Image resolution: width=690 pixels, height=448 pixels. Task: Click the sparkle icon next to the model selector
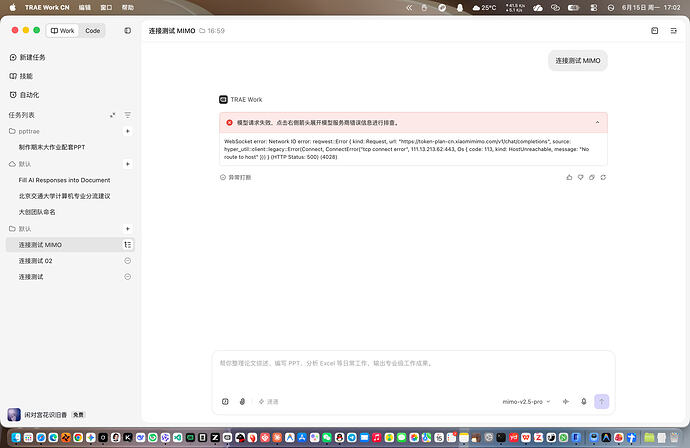(x=566, y=401)
